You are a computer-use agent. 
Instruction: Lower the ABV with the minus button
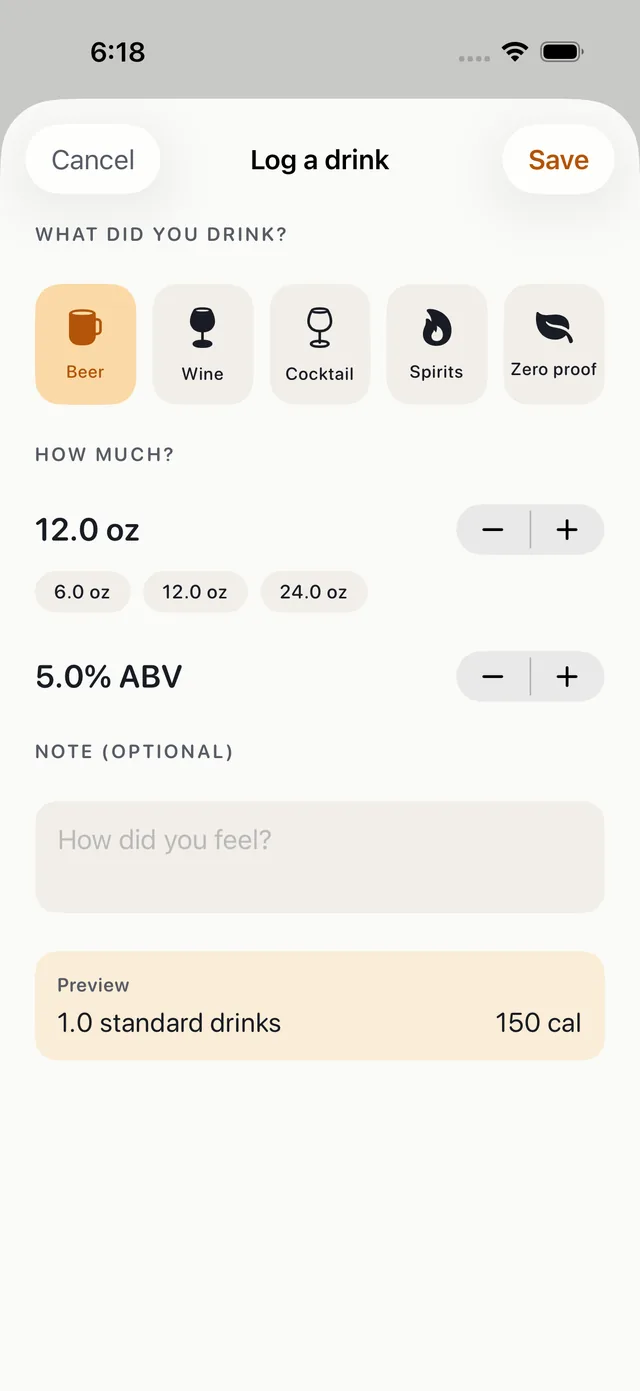pyautogui.click(x=493, y=676)
